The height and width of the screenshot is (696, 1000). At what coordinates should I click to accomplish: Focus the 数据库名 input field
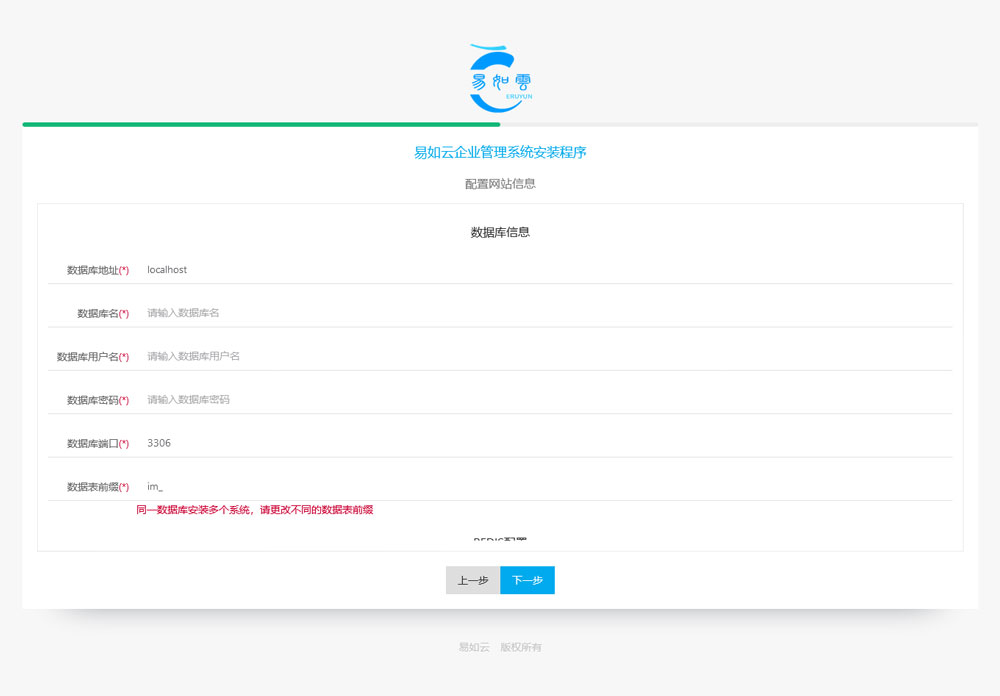[x=543, y=313]
